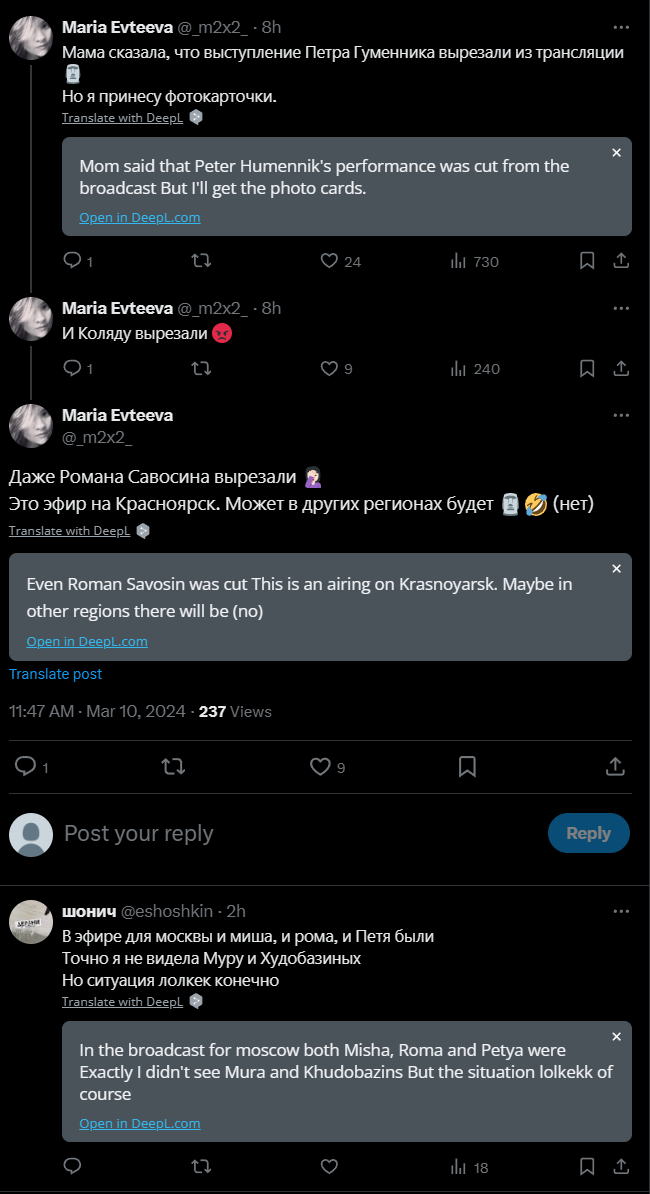
Task: Like the tweet "И Коляду вырезали"
Action: [x=329, y=369]
